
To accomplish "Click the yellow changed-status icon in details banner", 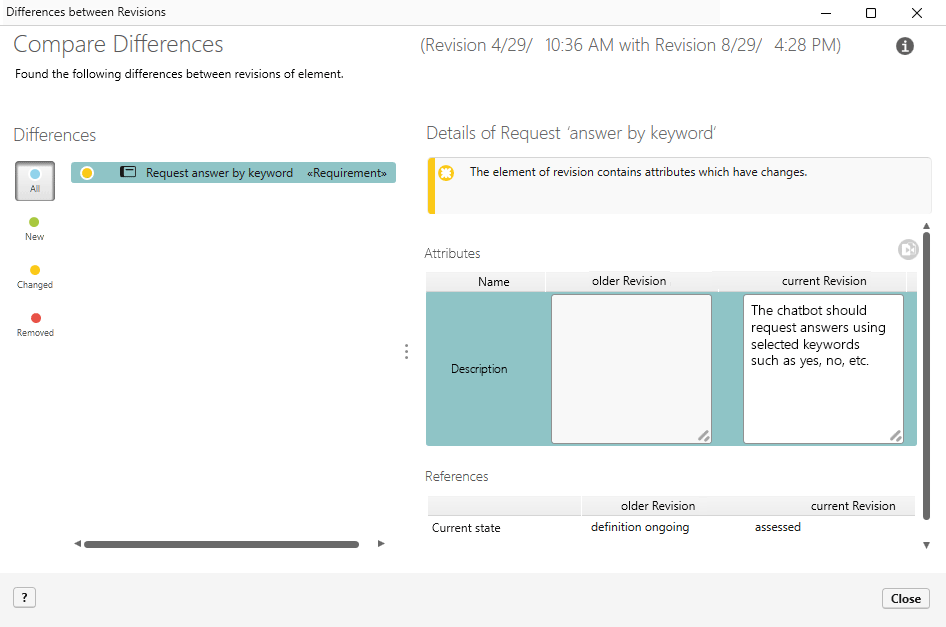I will pos(446,173).
